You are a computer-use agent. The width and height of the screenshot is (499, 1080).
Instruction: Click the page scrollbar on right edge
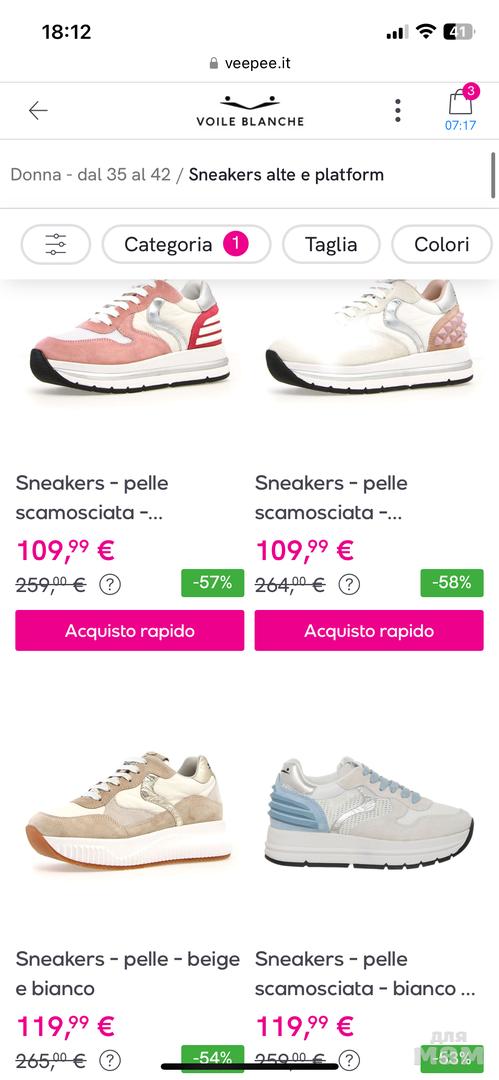pos(493,176)
